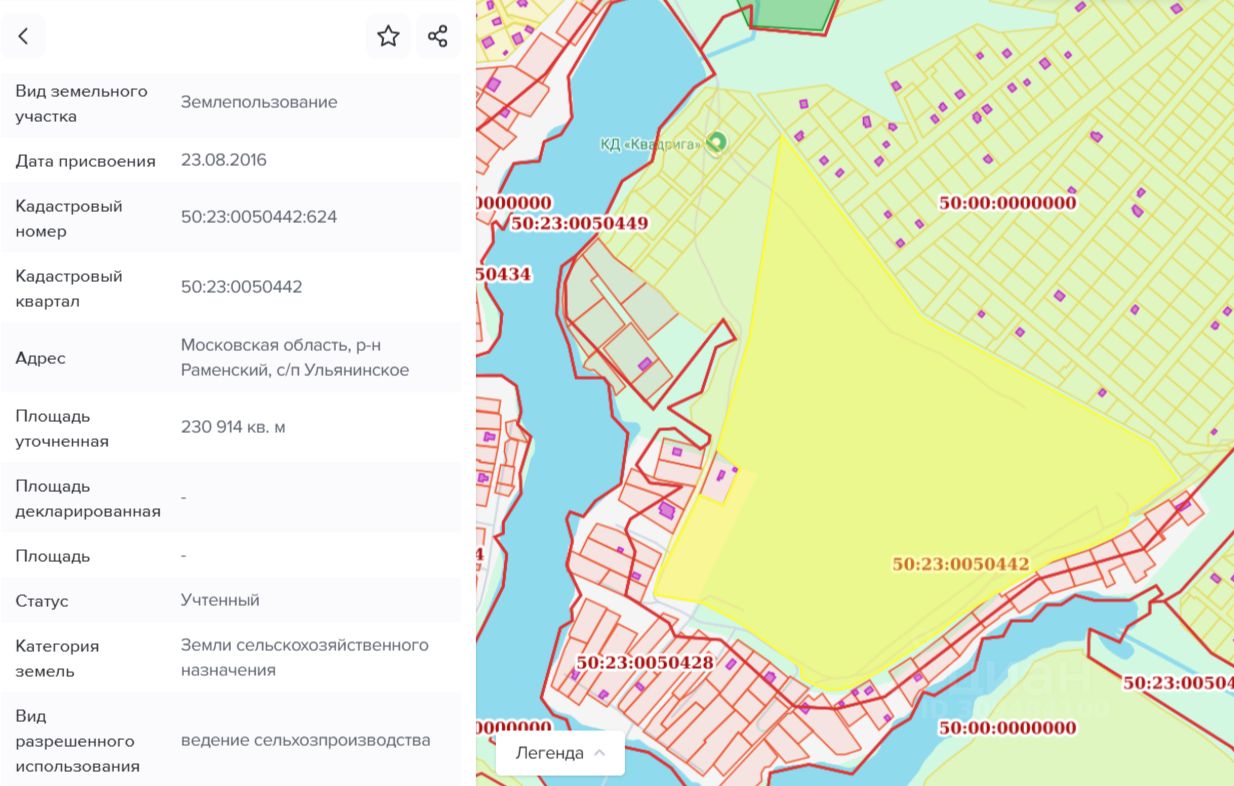This screenshot has height=786, width=1234.
Task: Click the Землепользование value
Action: pyautogui.click(x=259, y=102)
